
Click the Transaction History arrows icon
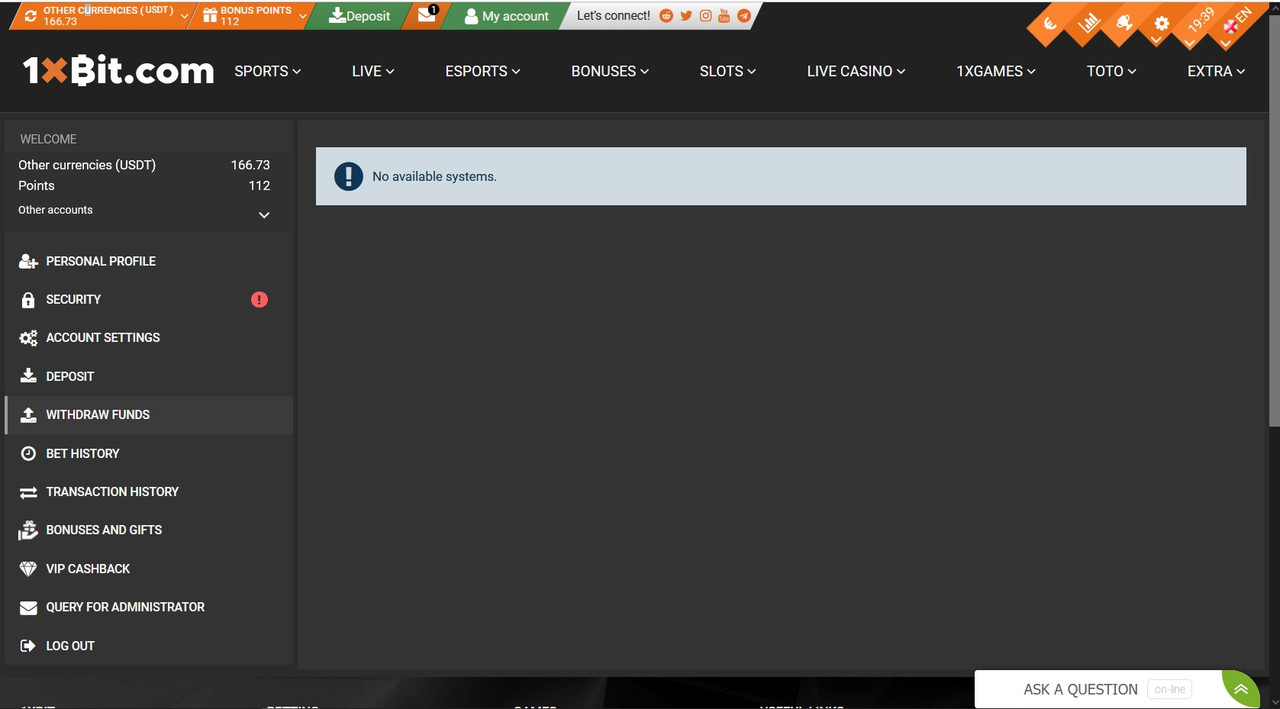pos(28,492)
